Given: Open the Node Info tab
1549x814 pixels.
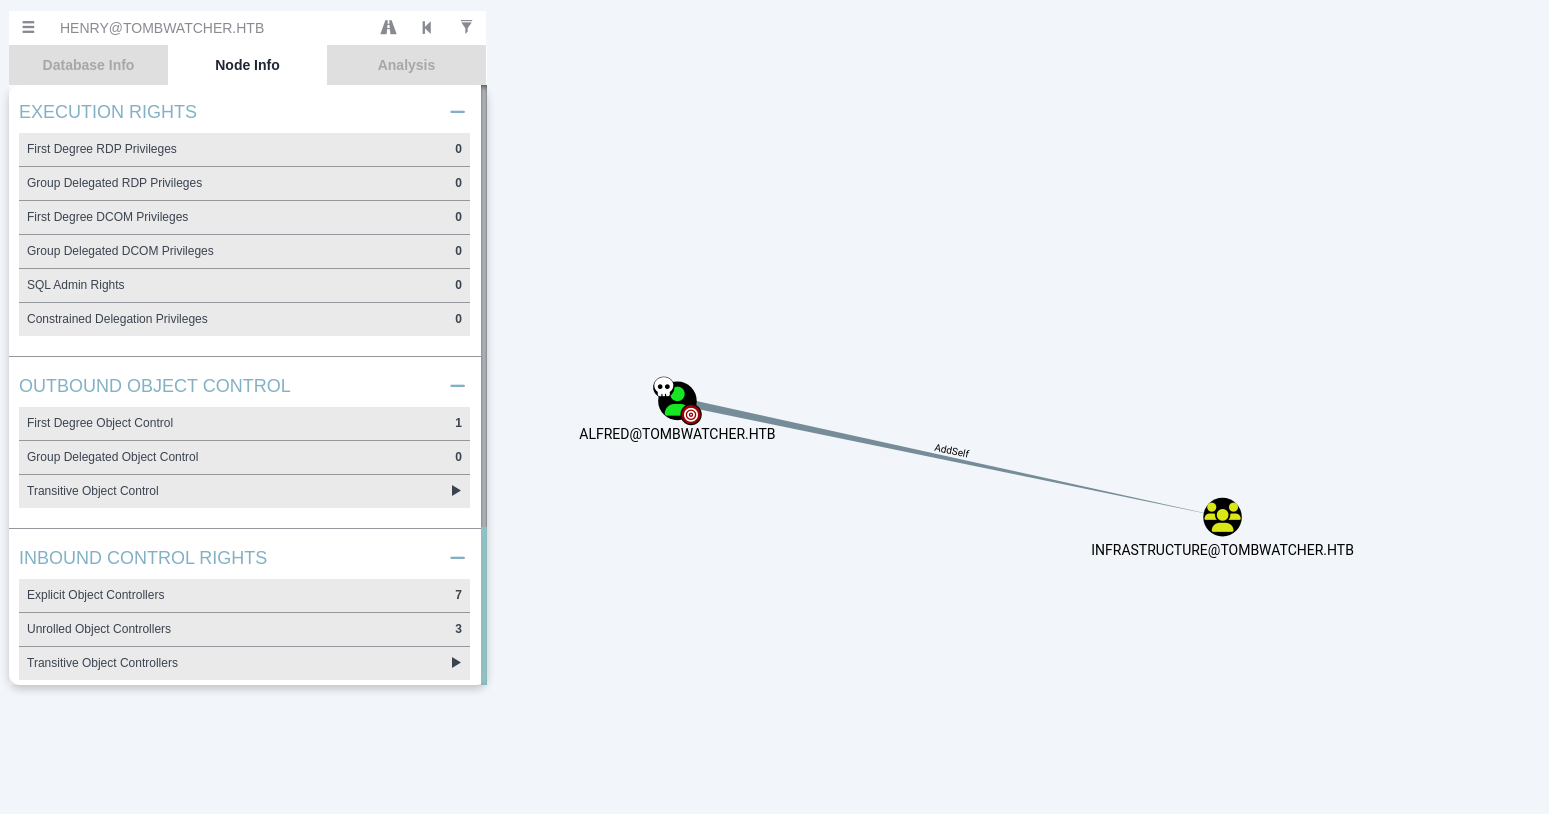Looking at the screenshot, I should pos(247,65).
